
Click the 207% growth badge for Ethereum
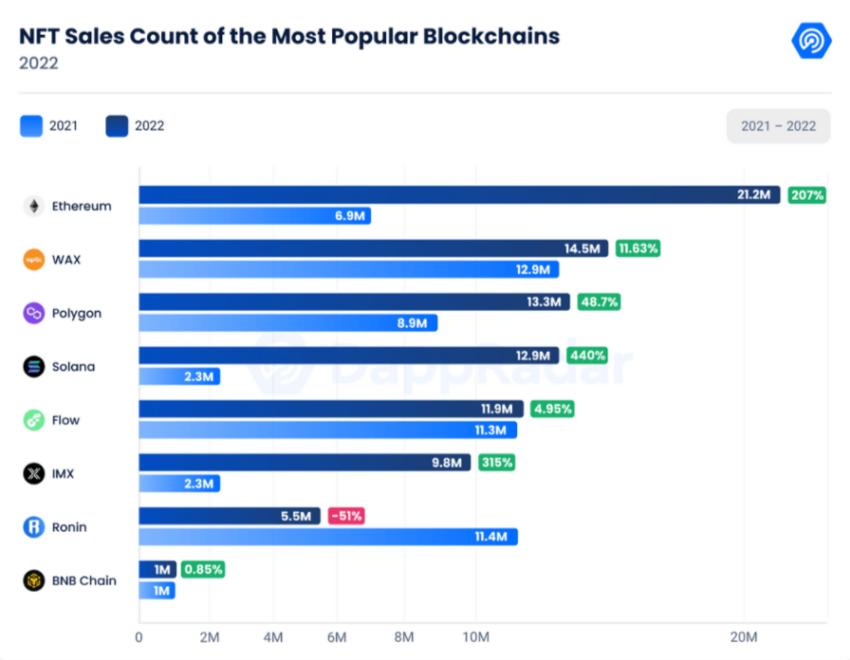coord(807,195)
